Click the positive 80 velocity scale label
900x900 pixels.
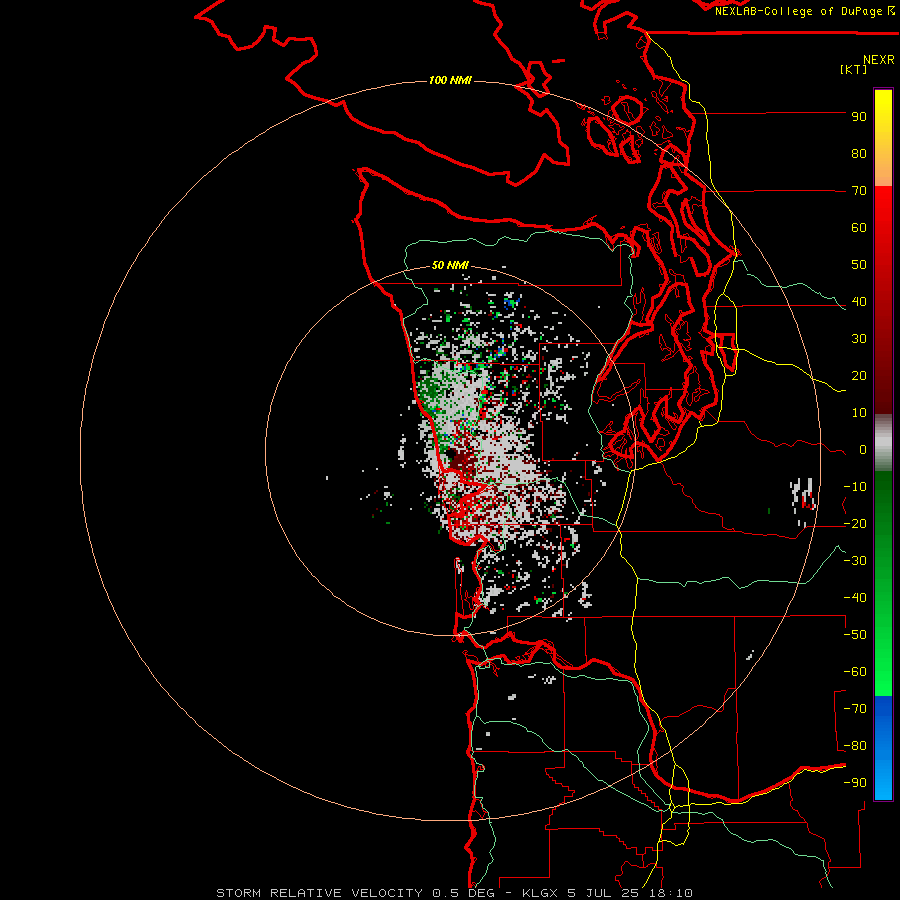pyautogui.click(x=859, y=154)
